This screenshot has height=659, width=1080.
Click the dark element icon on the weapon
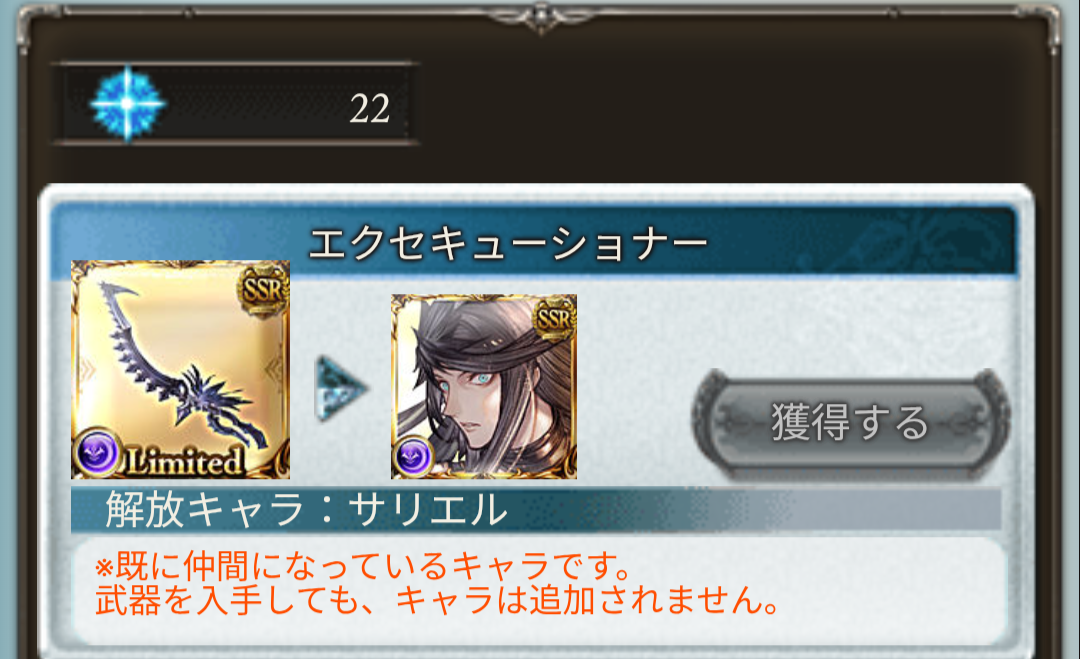click(96, 452)
